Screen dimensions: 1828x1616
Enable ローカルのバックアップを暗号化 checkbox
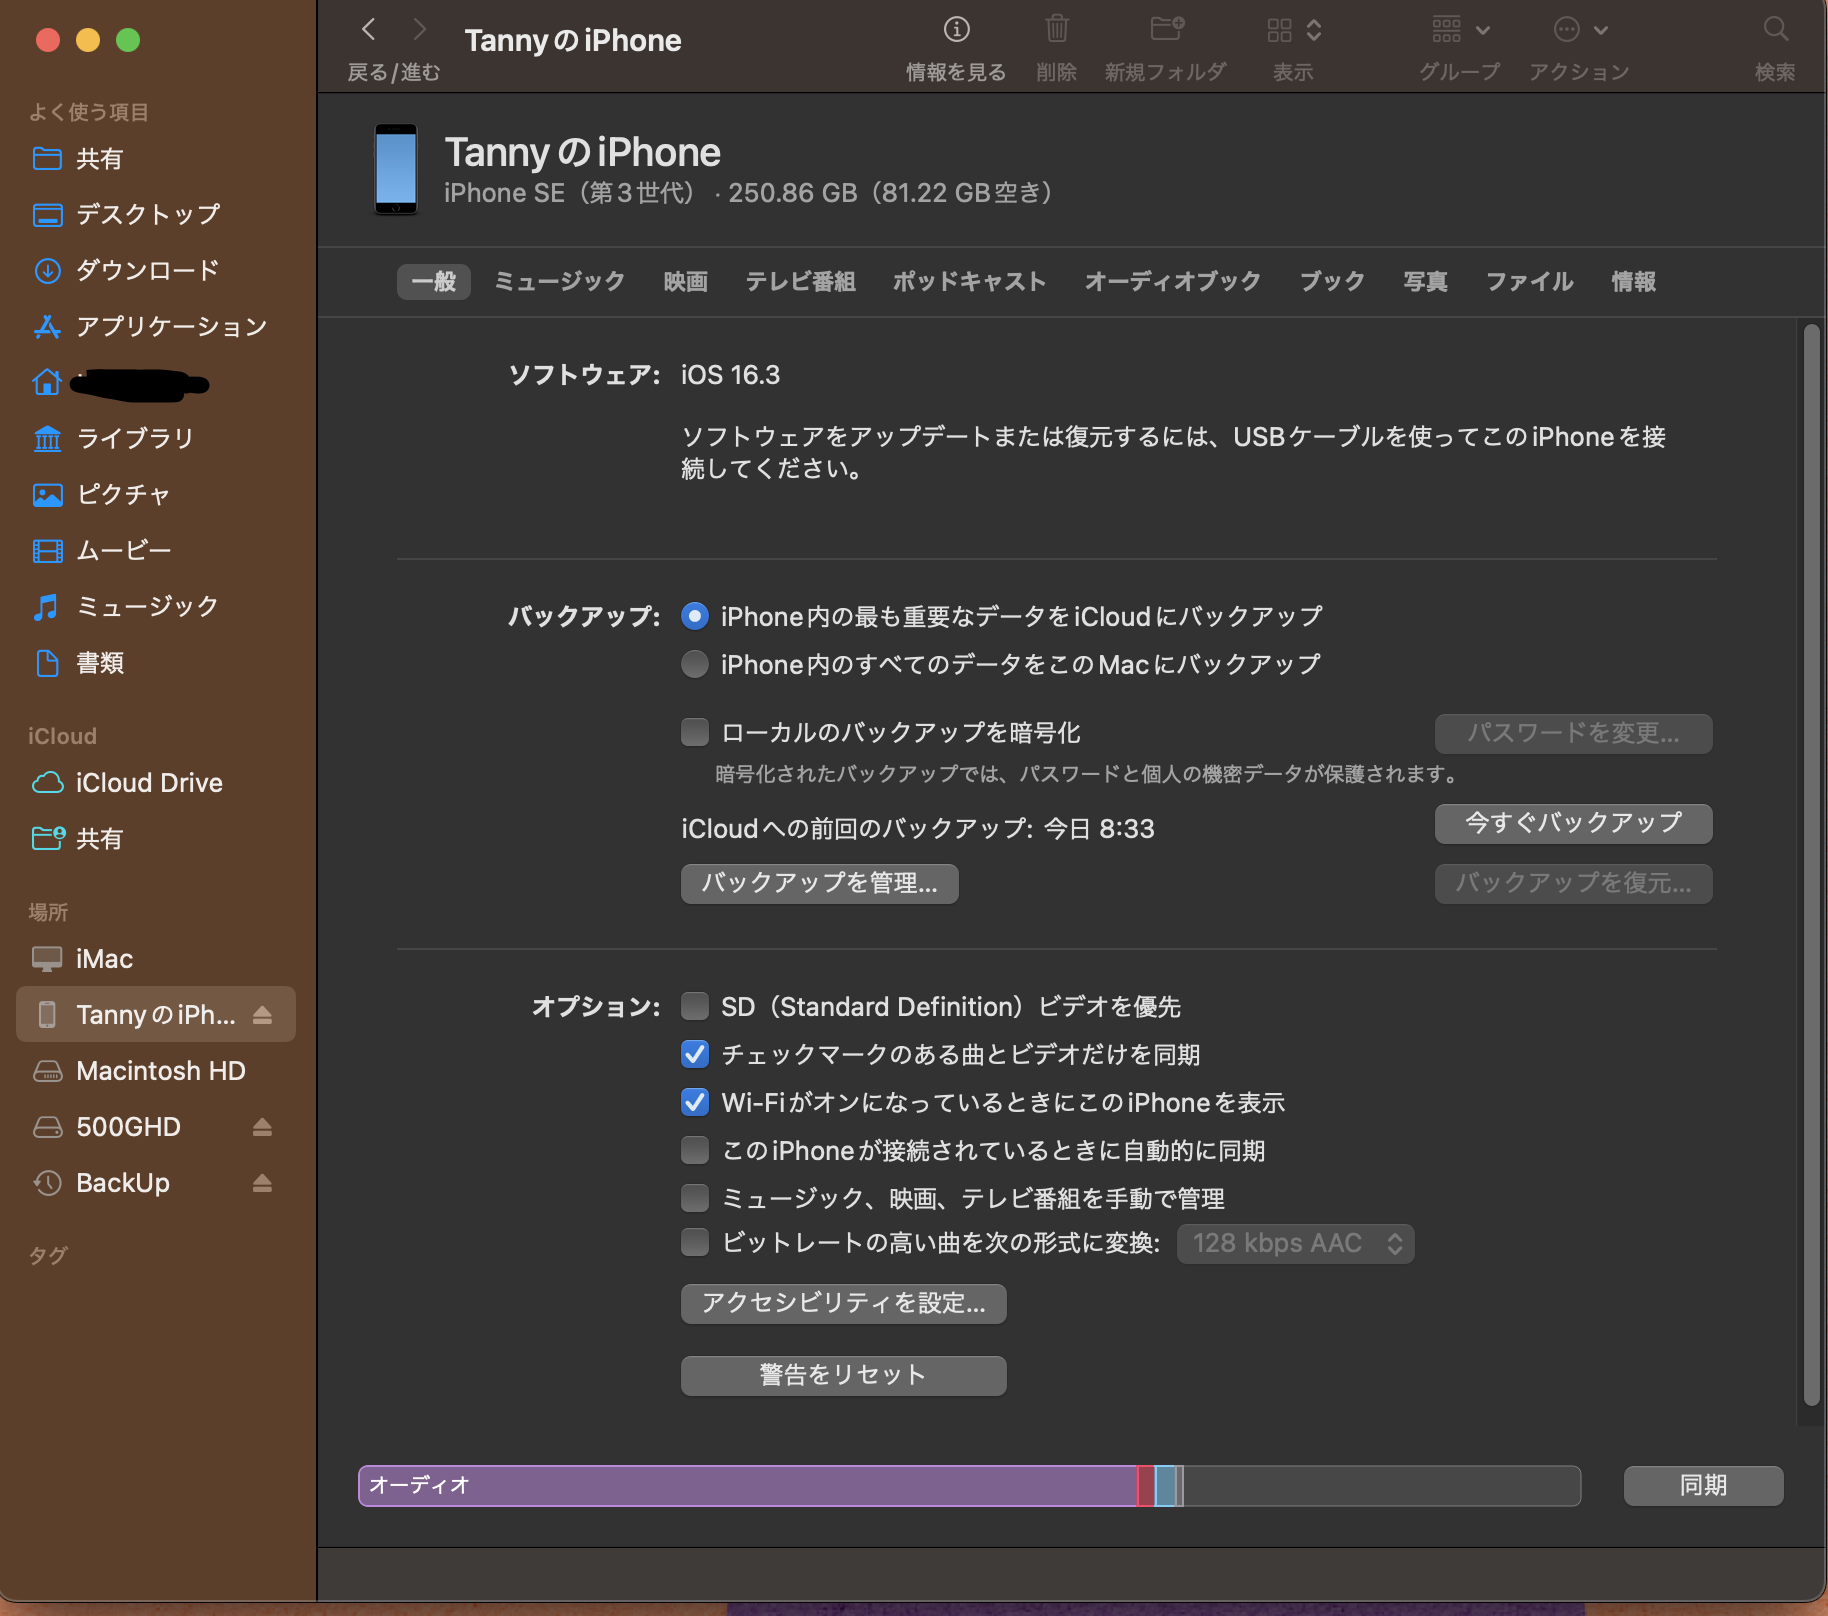pyautogui.click(x=695, y=732)
